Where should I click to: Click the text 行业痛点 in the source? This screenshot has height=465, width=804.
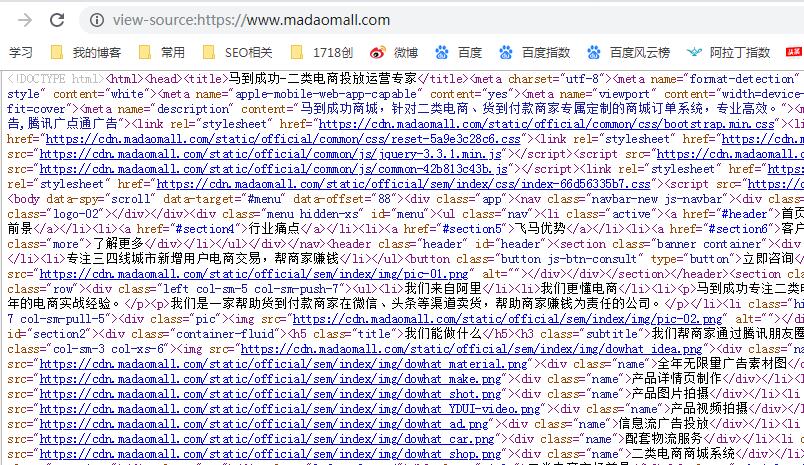coord(274,229)
